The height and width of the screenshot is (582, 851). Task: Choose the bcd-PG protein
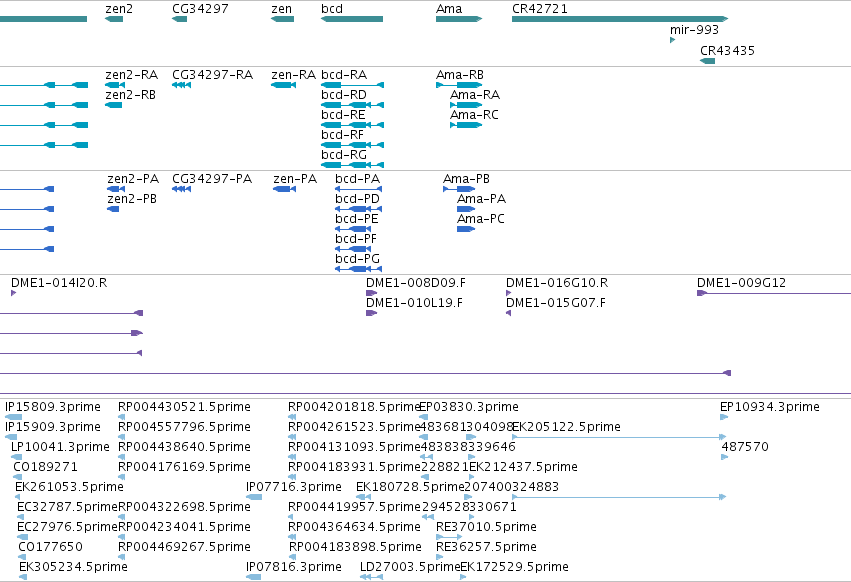pos(359,269)
